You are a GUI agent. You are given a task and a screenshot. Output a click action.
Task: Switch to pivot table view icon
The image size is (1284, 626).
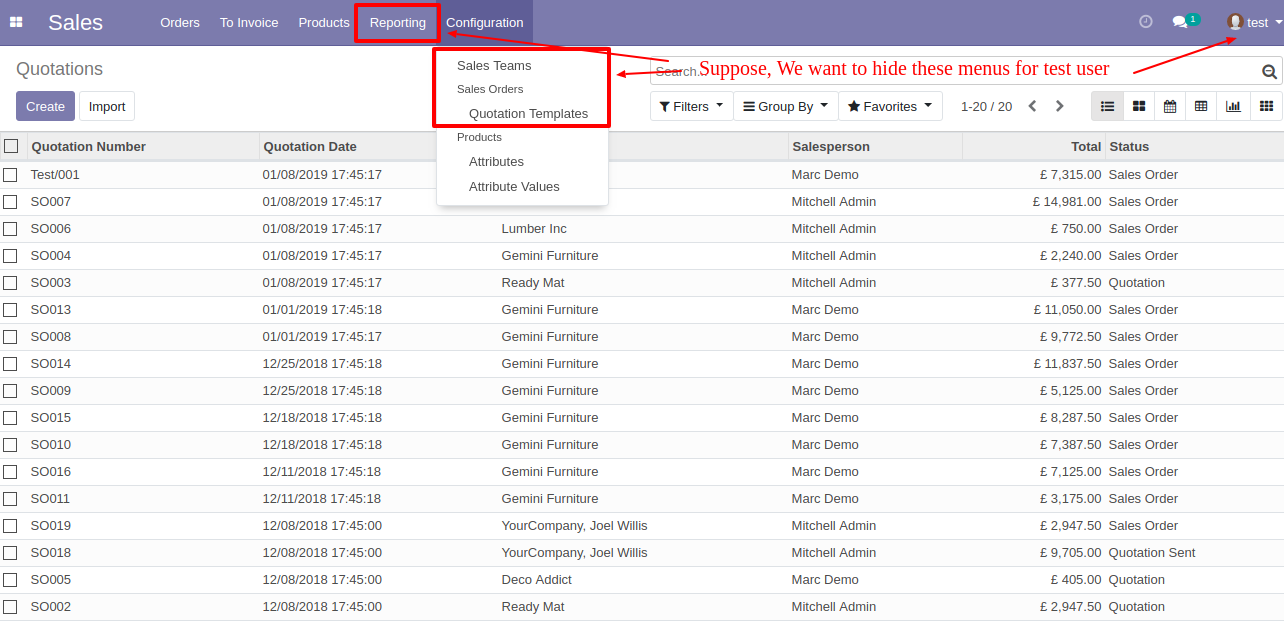coord(1201,106)
